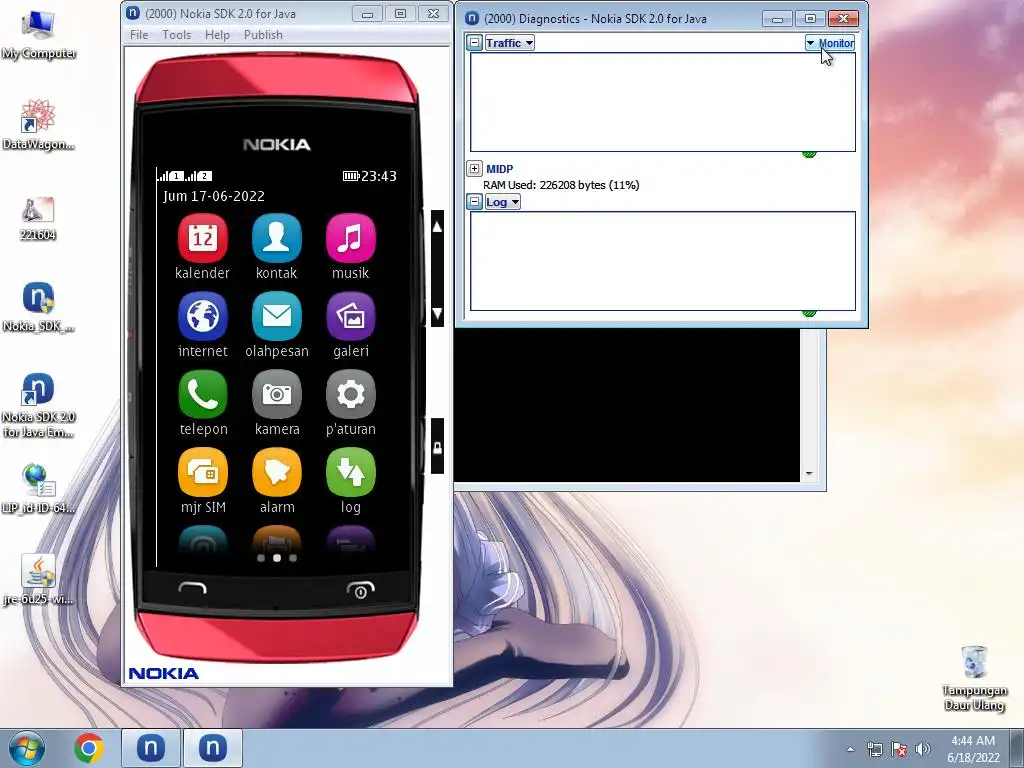
Task: Show hidden system tray icons
Action: click(850, 749)
